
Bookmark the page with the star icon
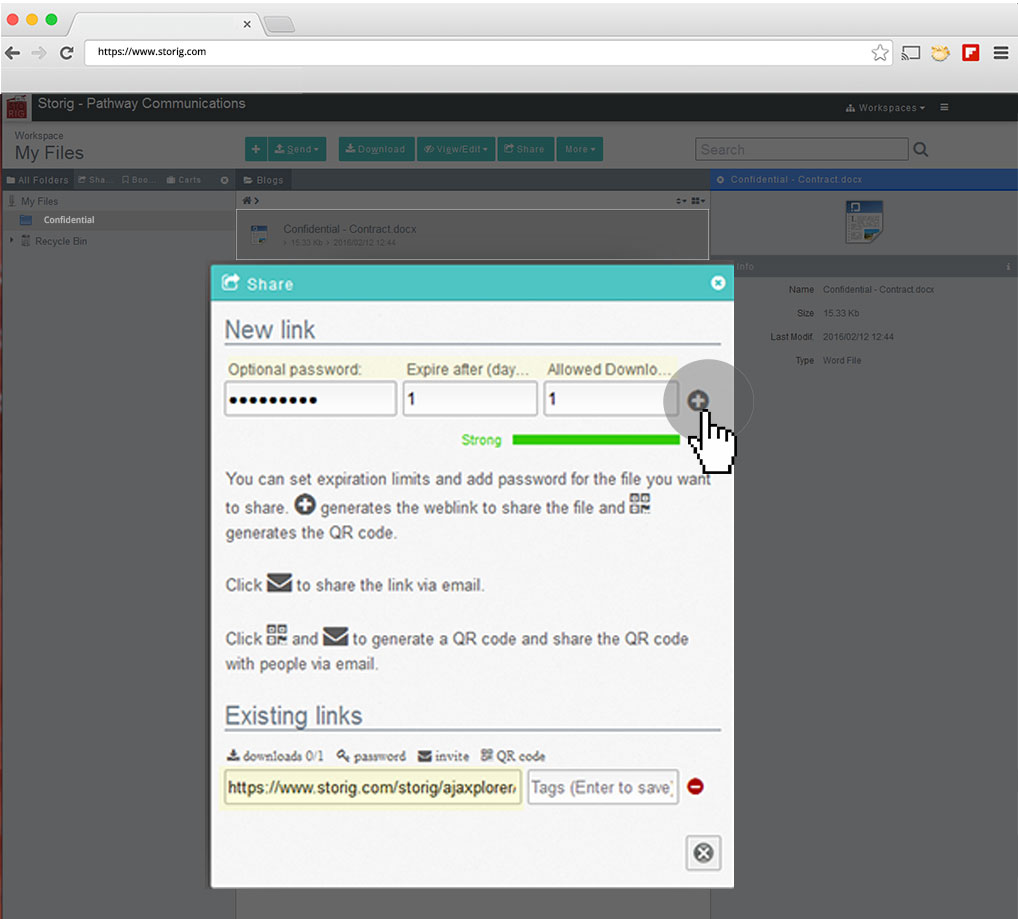[x=880, y=53]
